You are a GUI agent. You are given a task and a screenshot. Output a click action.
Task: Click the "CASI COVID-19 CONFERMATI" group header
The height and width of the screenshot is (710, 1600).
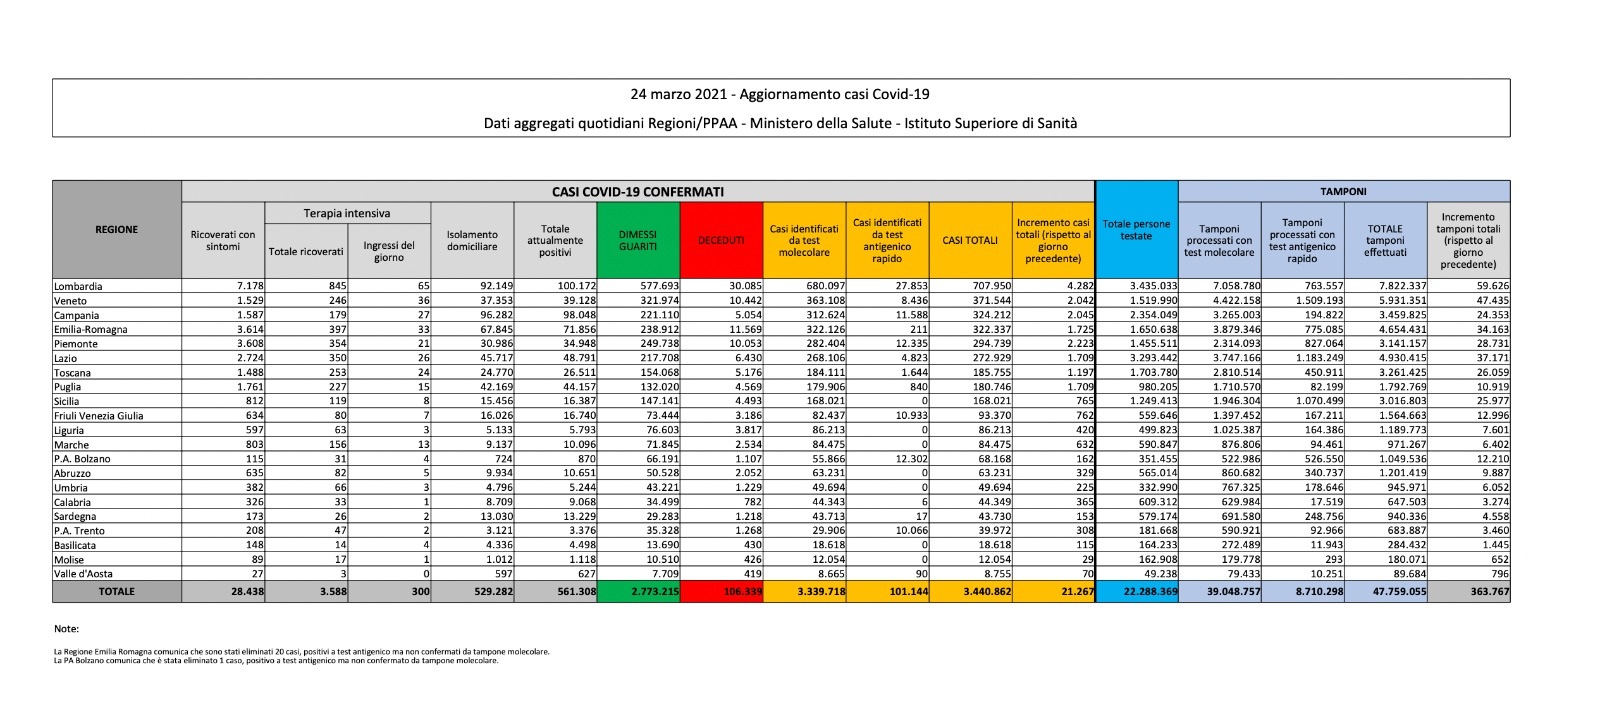[x=638, y=191]
